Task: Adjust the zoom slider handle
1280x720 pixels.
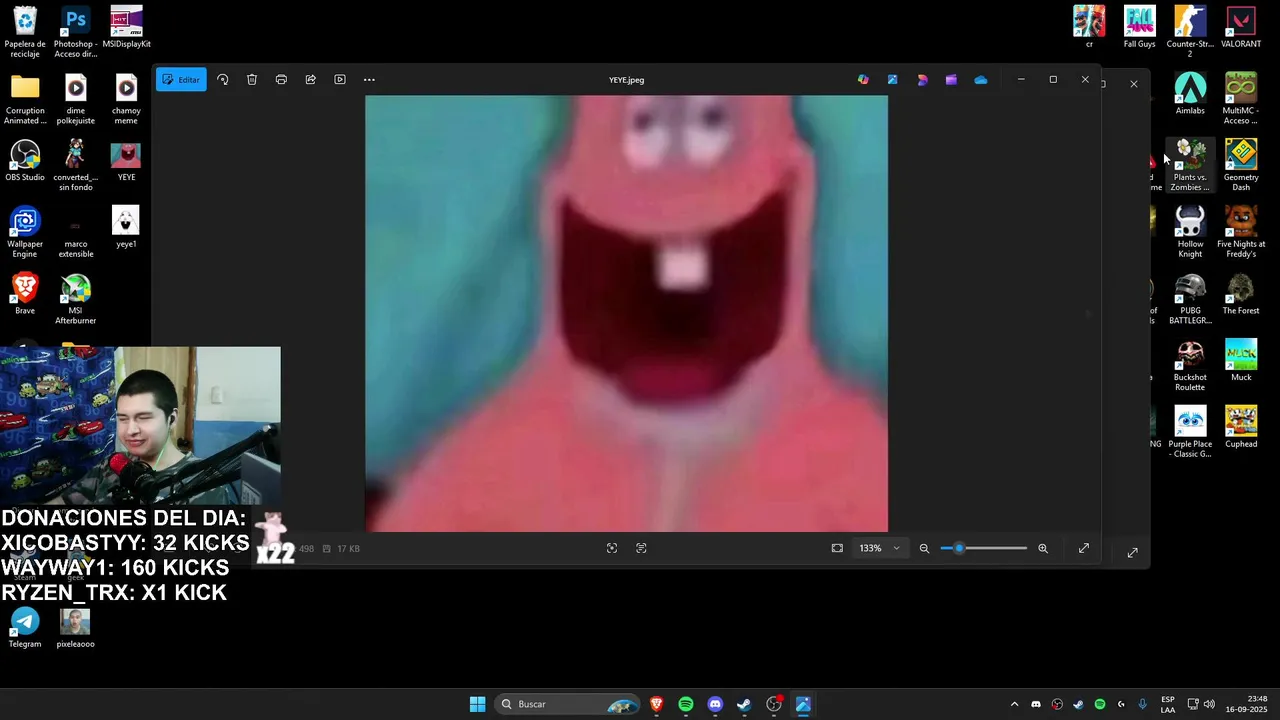Action: coord(959,548)
